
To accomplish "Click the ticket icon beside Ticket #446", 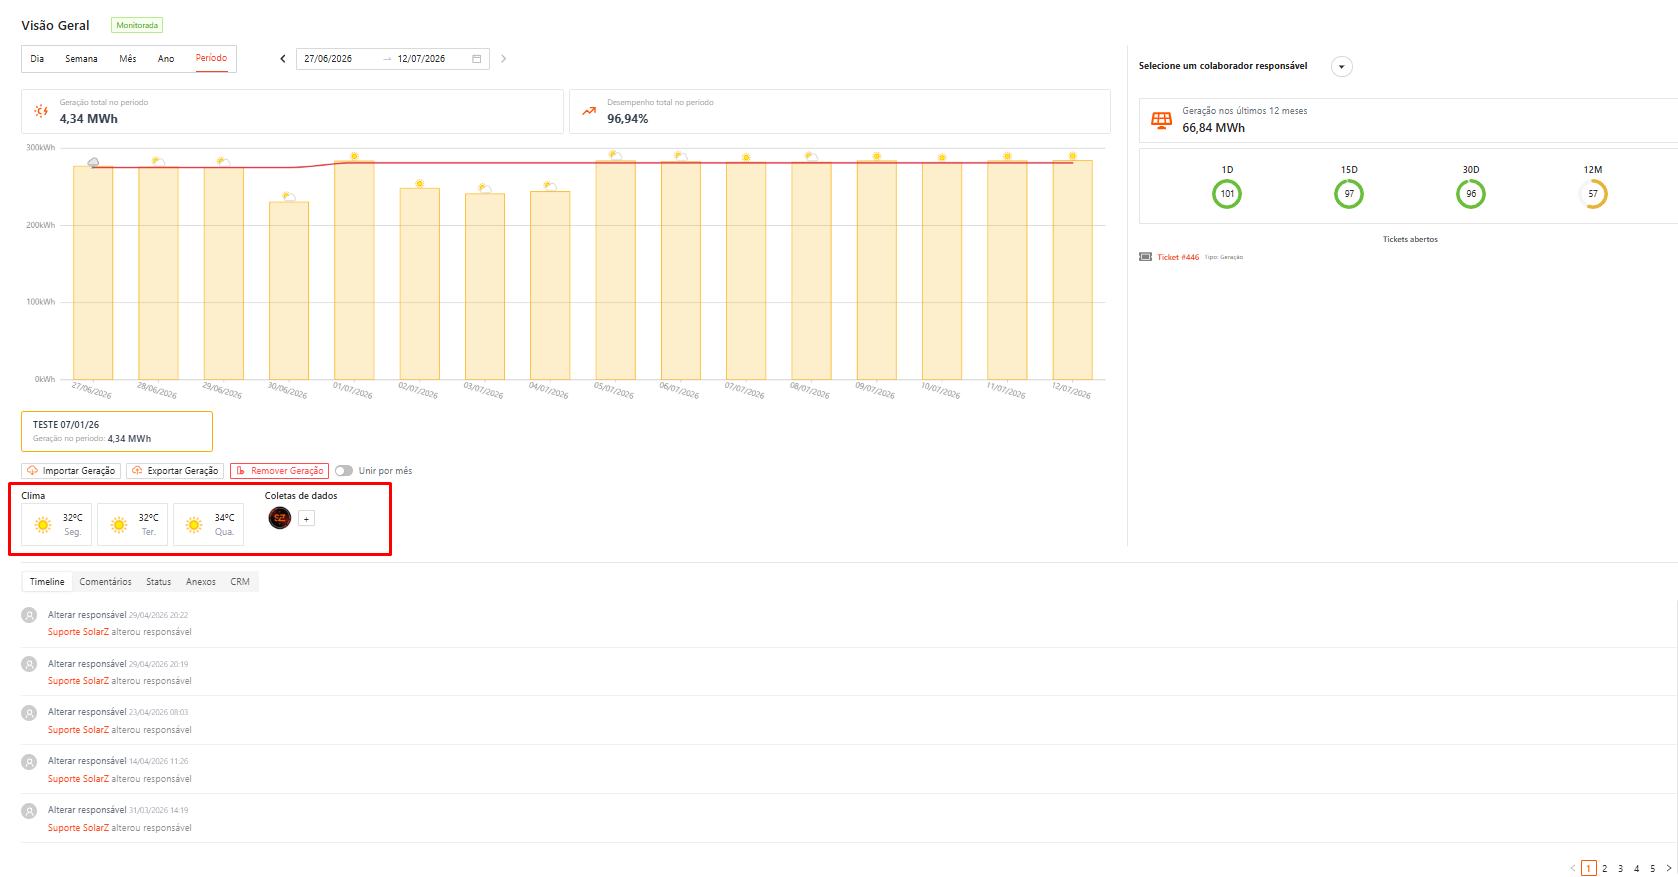I will coord(1146,257).
